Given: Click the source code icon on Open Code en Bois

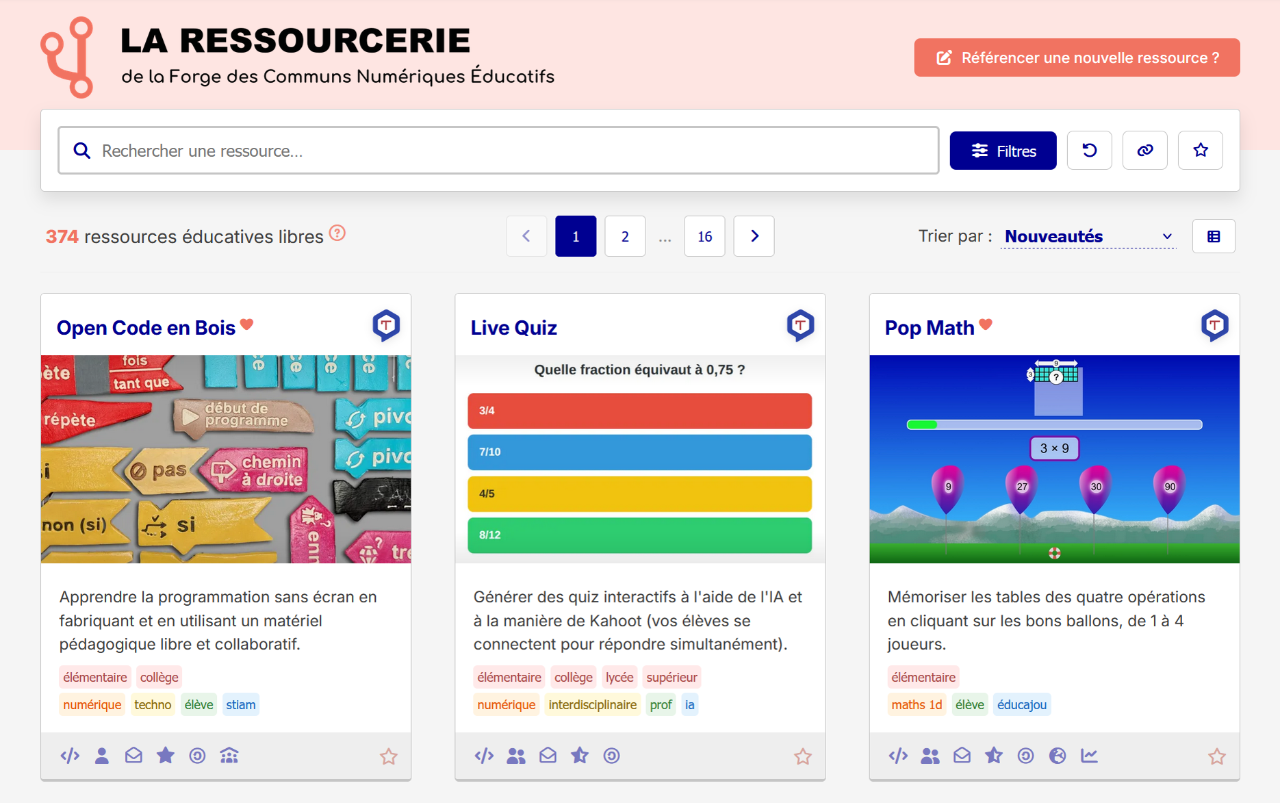Looking at the screenshot, I should coord(70,756).
